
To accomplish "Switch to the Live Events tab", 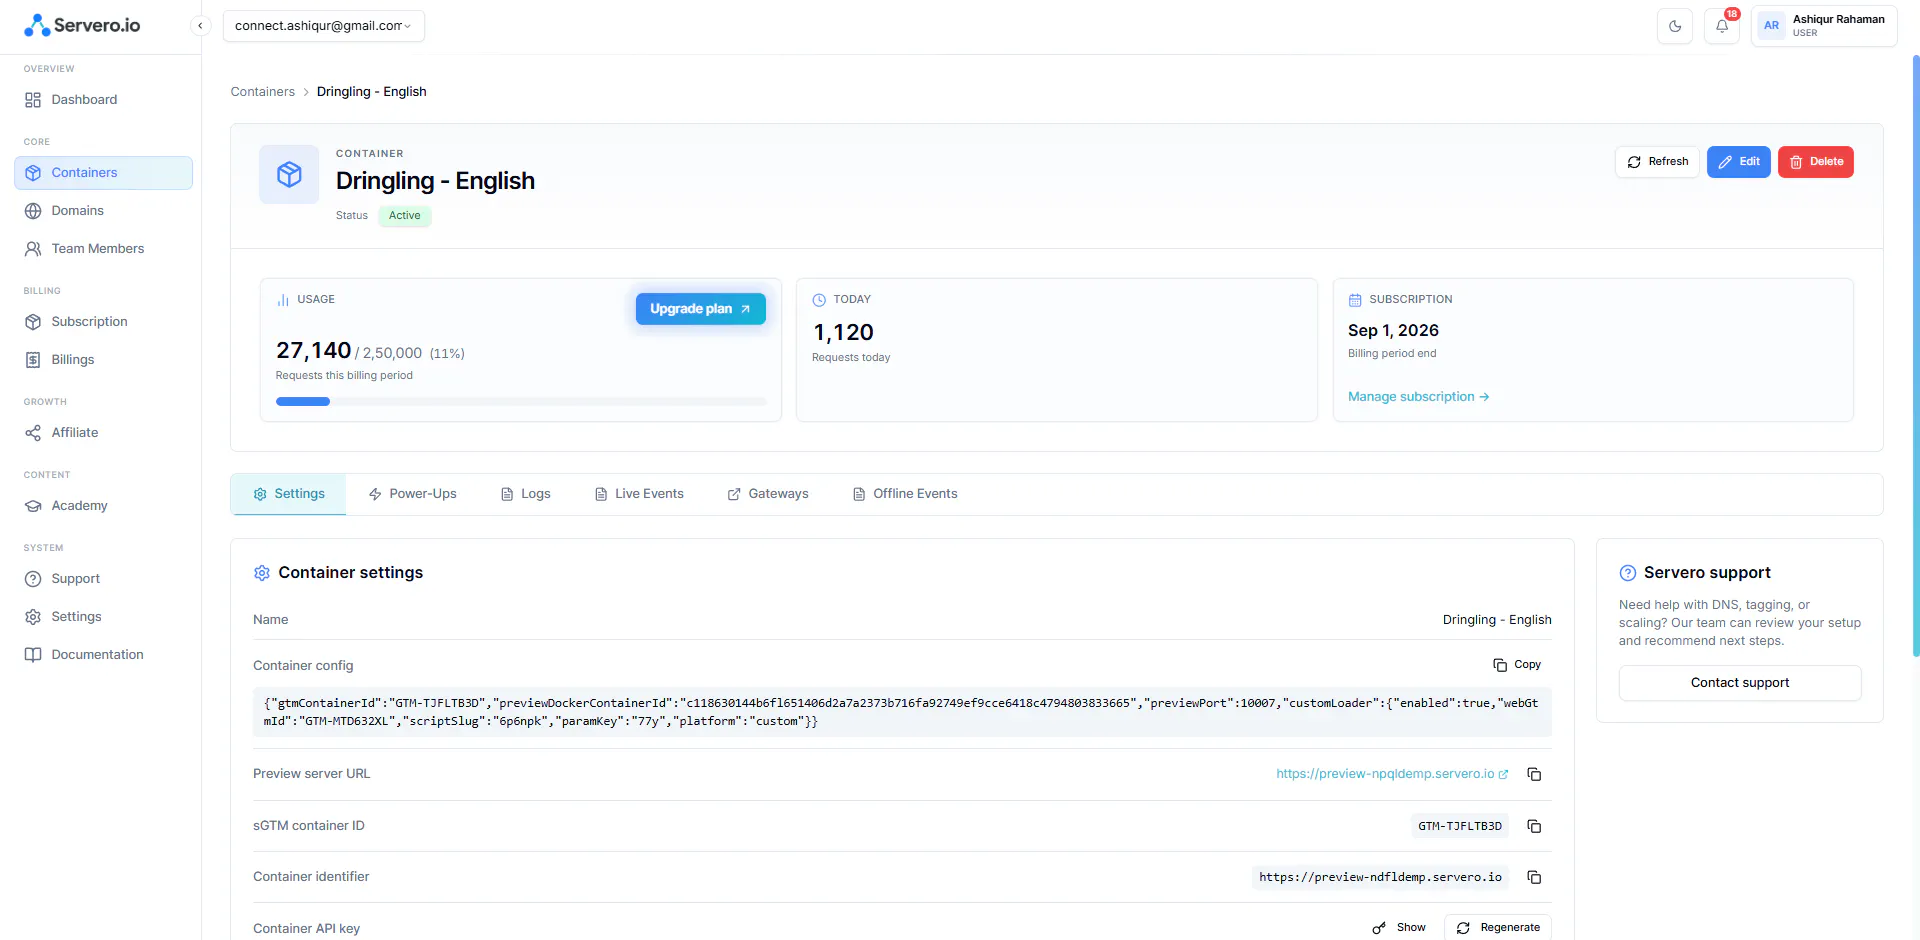I will (x=639, y=494).
